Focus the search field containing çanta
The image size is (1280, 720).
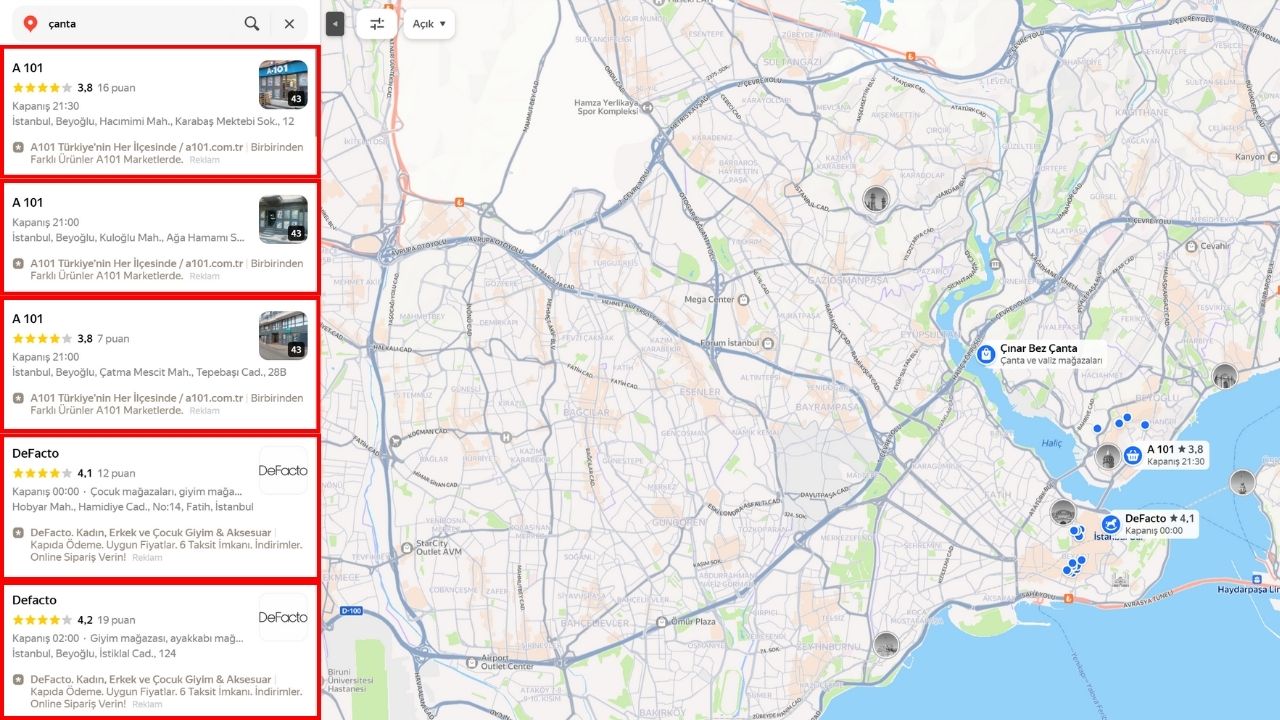click(x=140, y=23)
